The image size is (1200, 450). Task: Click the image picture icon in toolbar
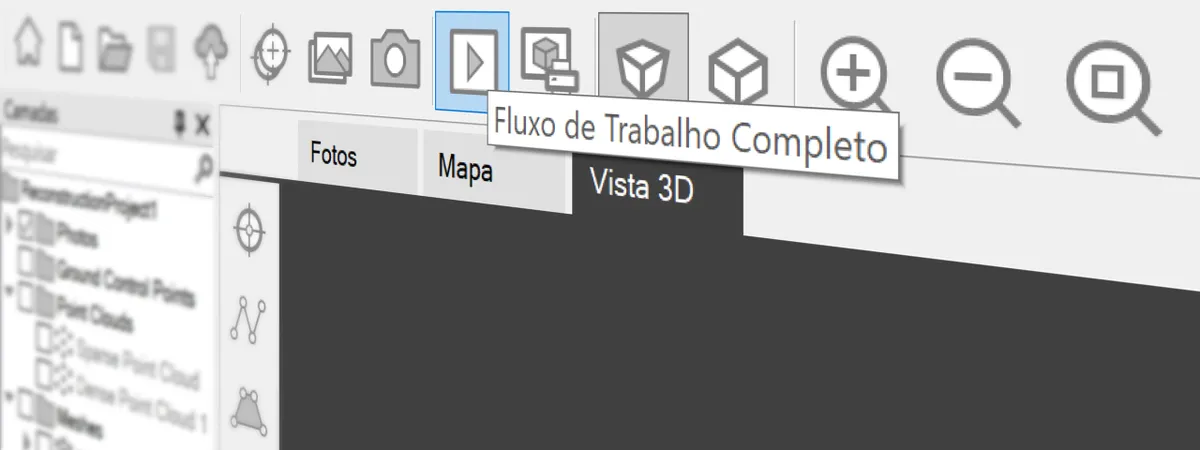click(x=330, y=58)
